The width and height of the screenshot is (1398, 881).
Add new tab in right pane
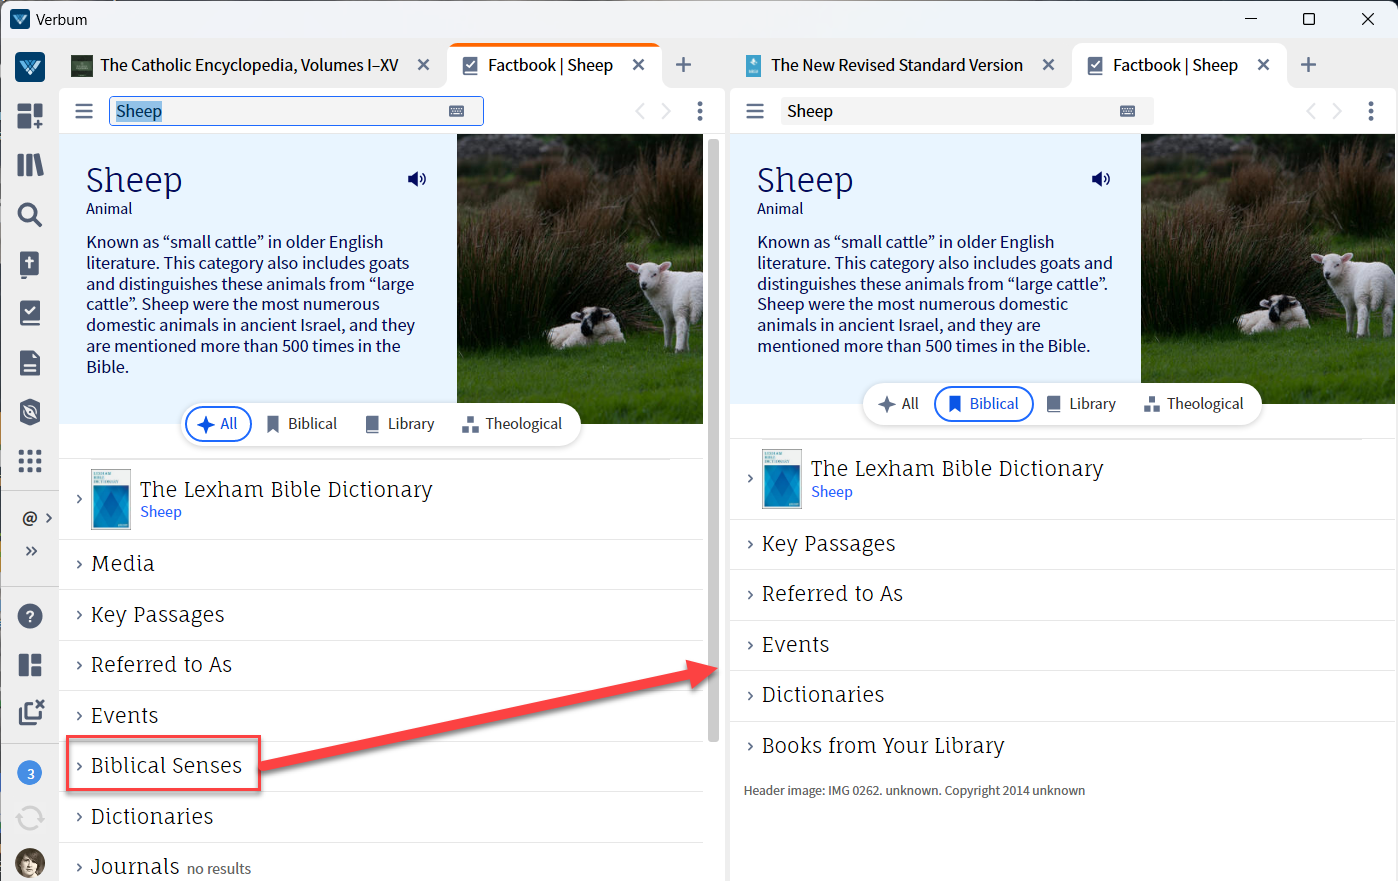tap(1308, 65)
